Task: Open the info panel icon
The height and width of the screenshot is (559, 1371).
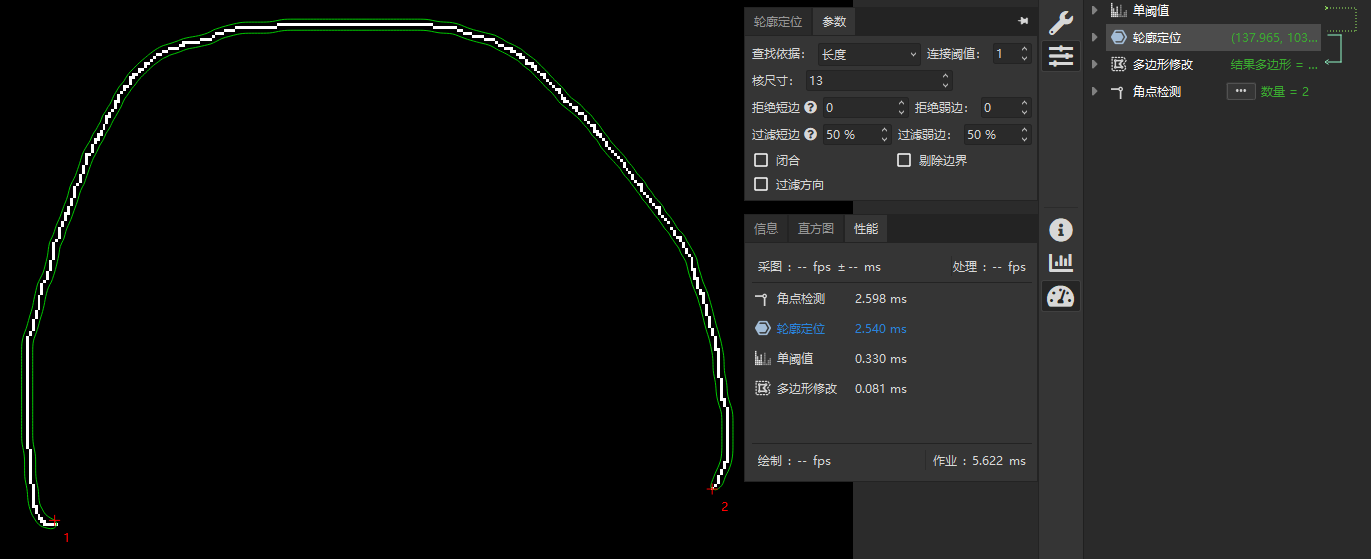Action: pyautogui.click(x=1060, y=230)
